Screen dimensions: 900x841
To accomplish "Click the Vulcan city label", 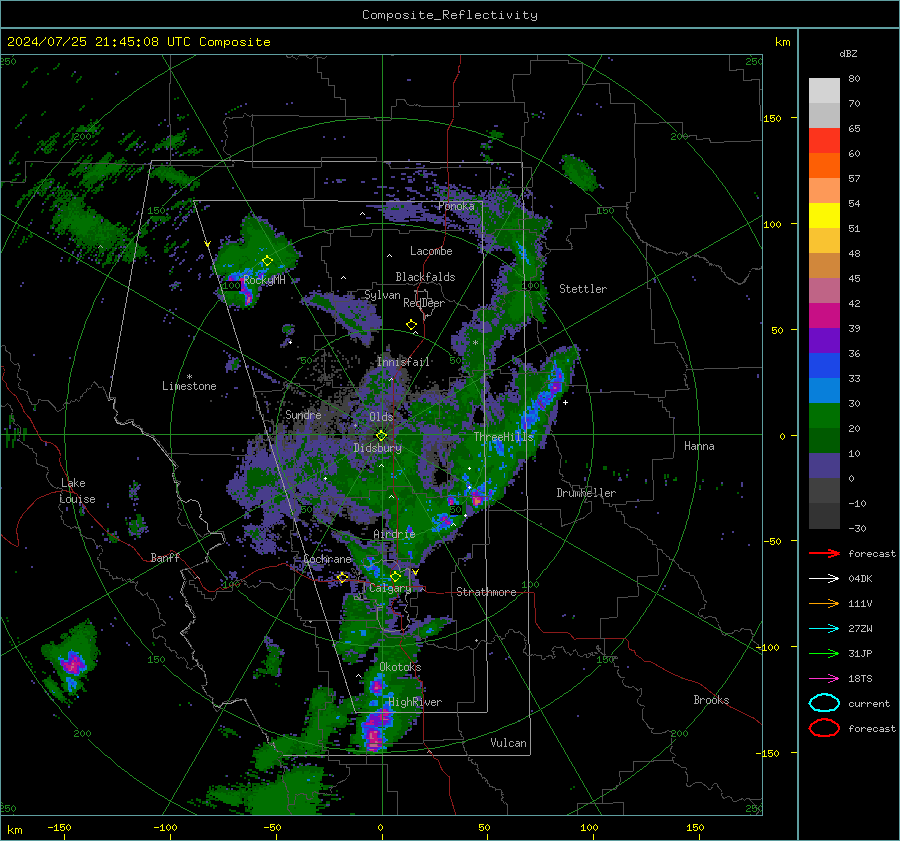I will (509, 743).
